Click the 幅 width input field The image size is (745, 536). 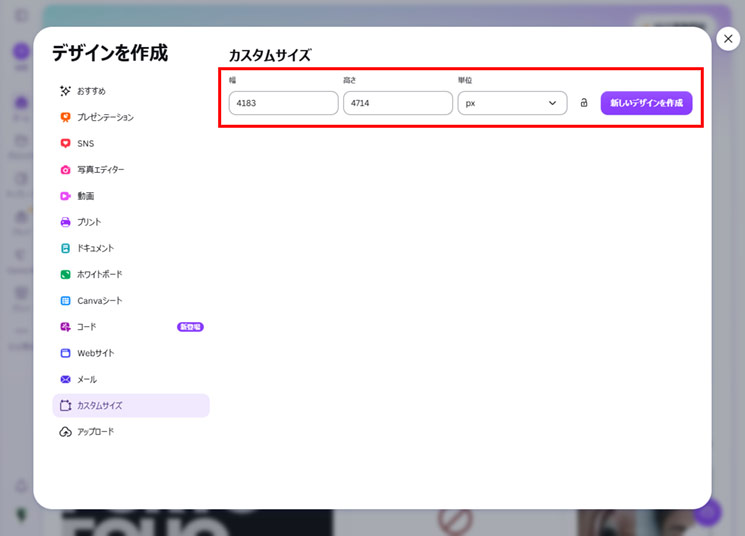(284, 103)
